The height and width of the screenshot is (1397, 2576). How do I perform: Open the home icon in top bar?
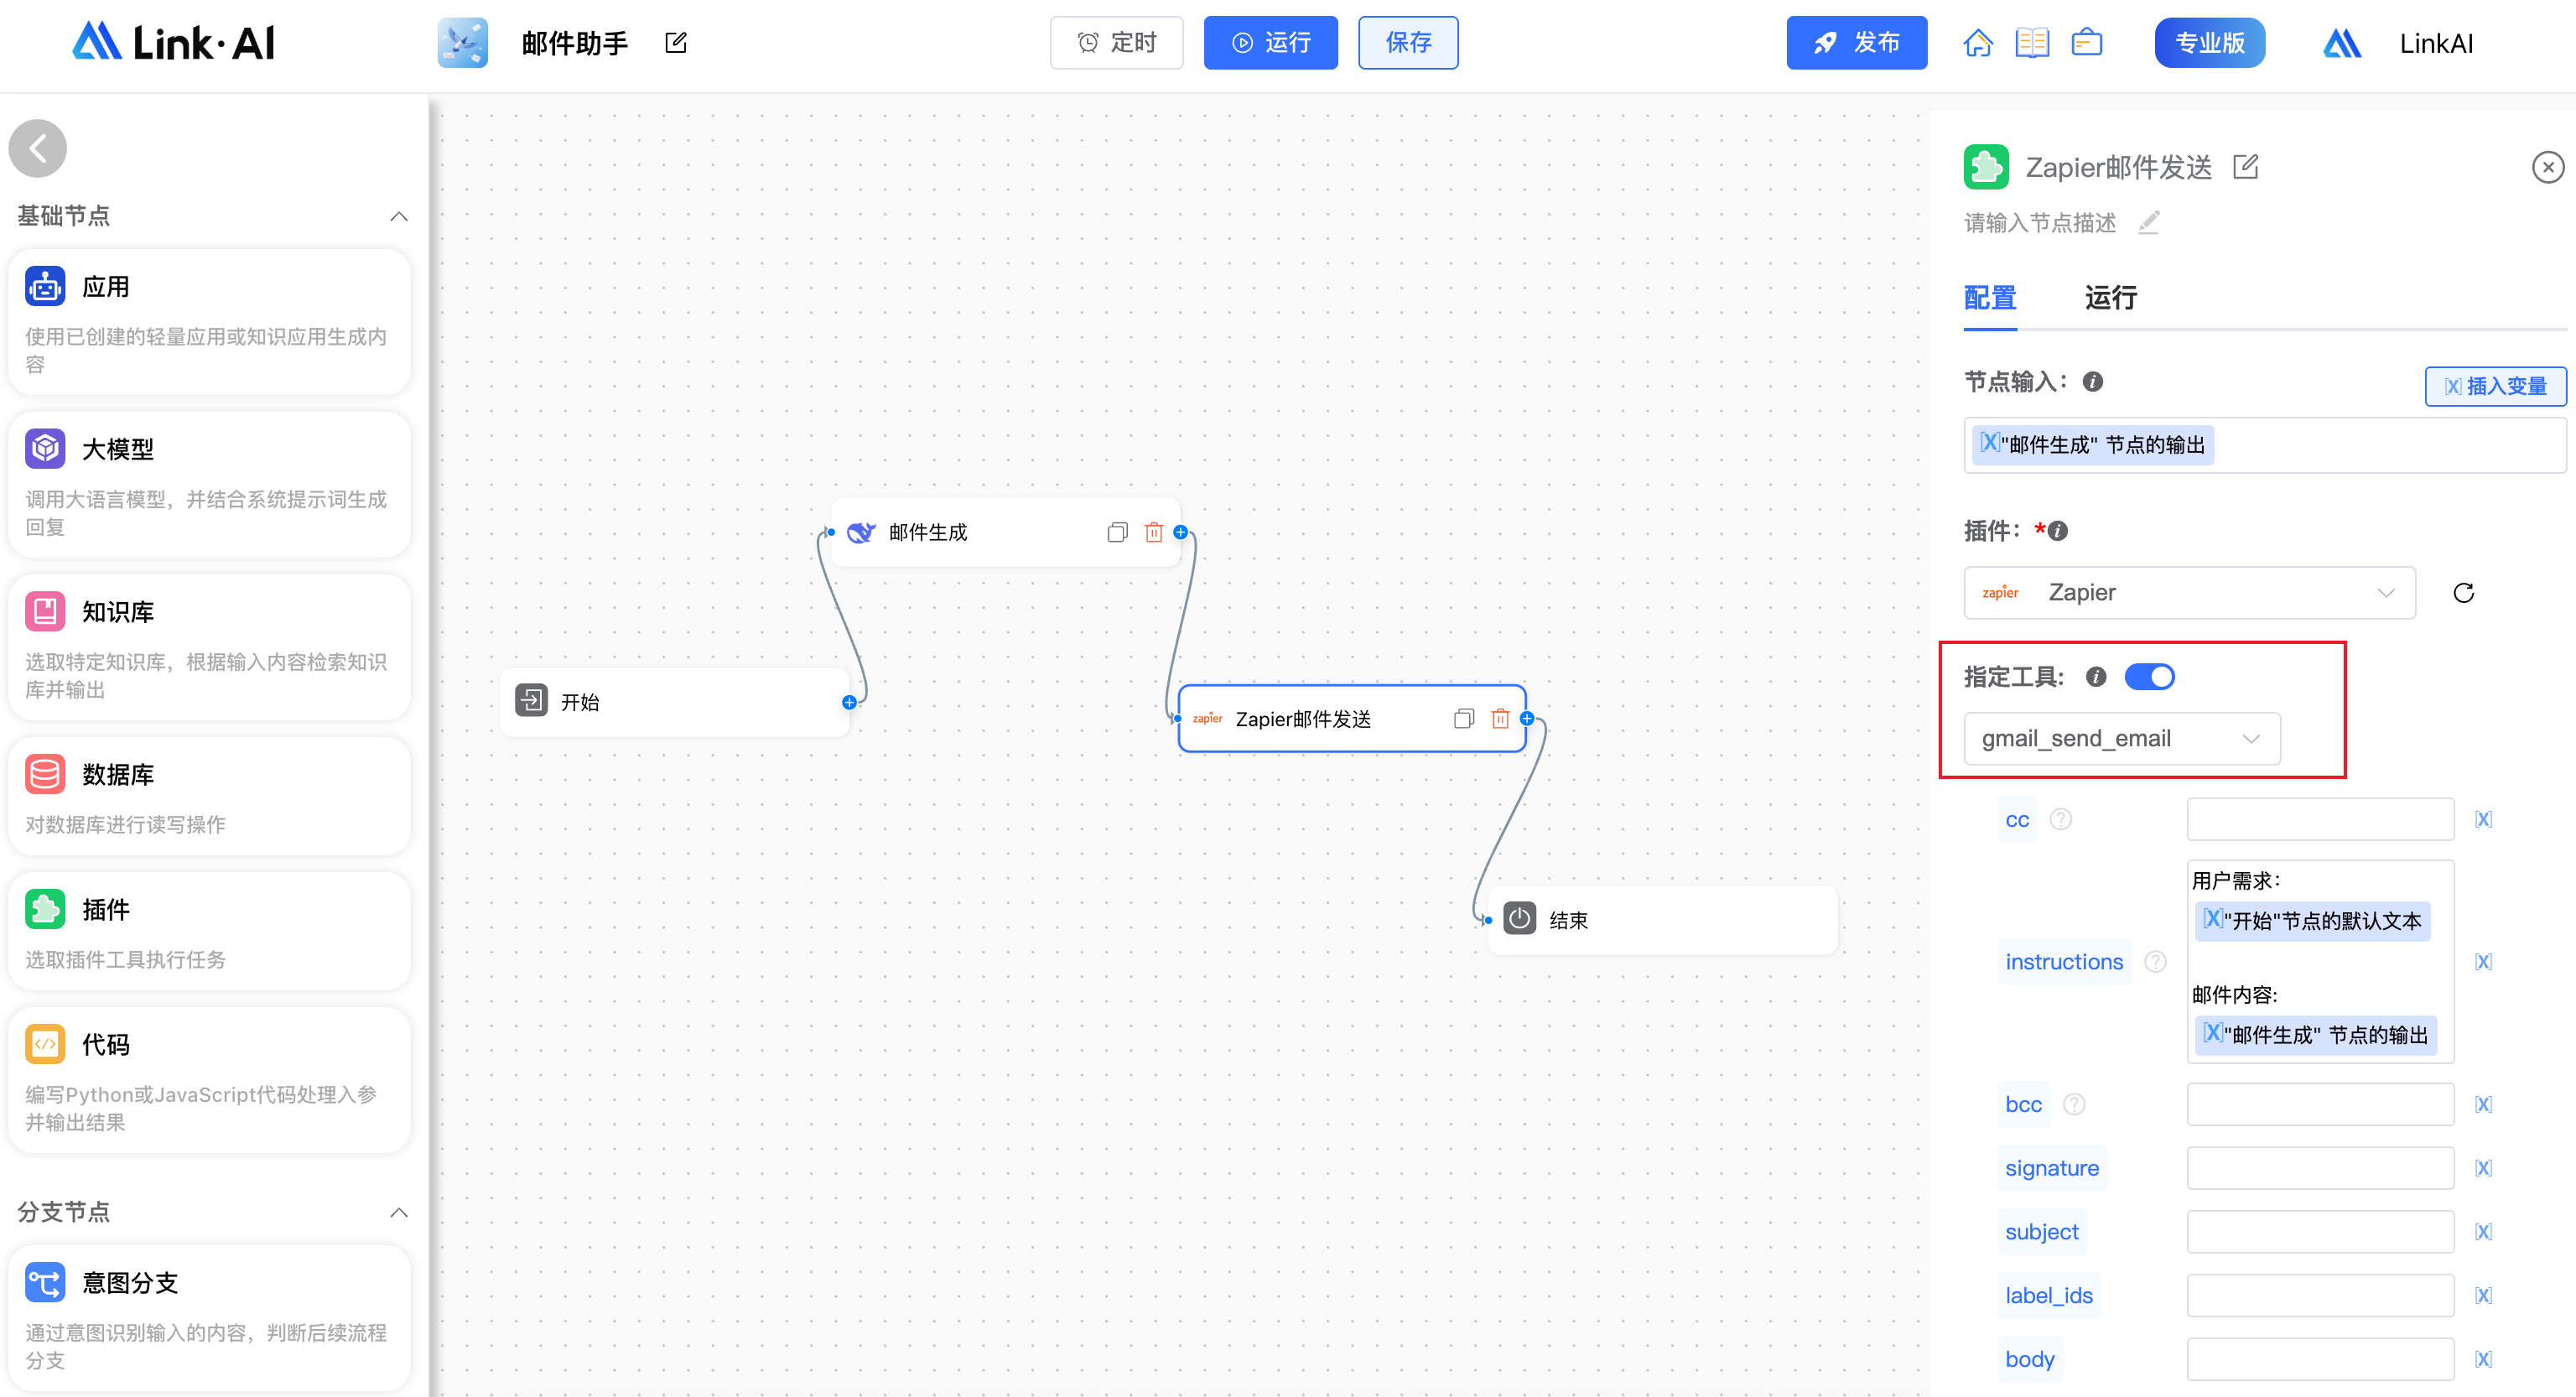click(1977, 43)
